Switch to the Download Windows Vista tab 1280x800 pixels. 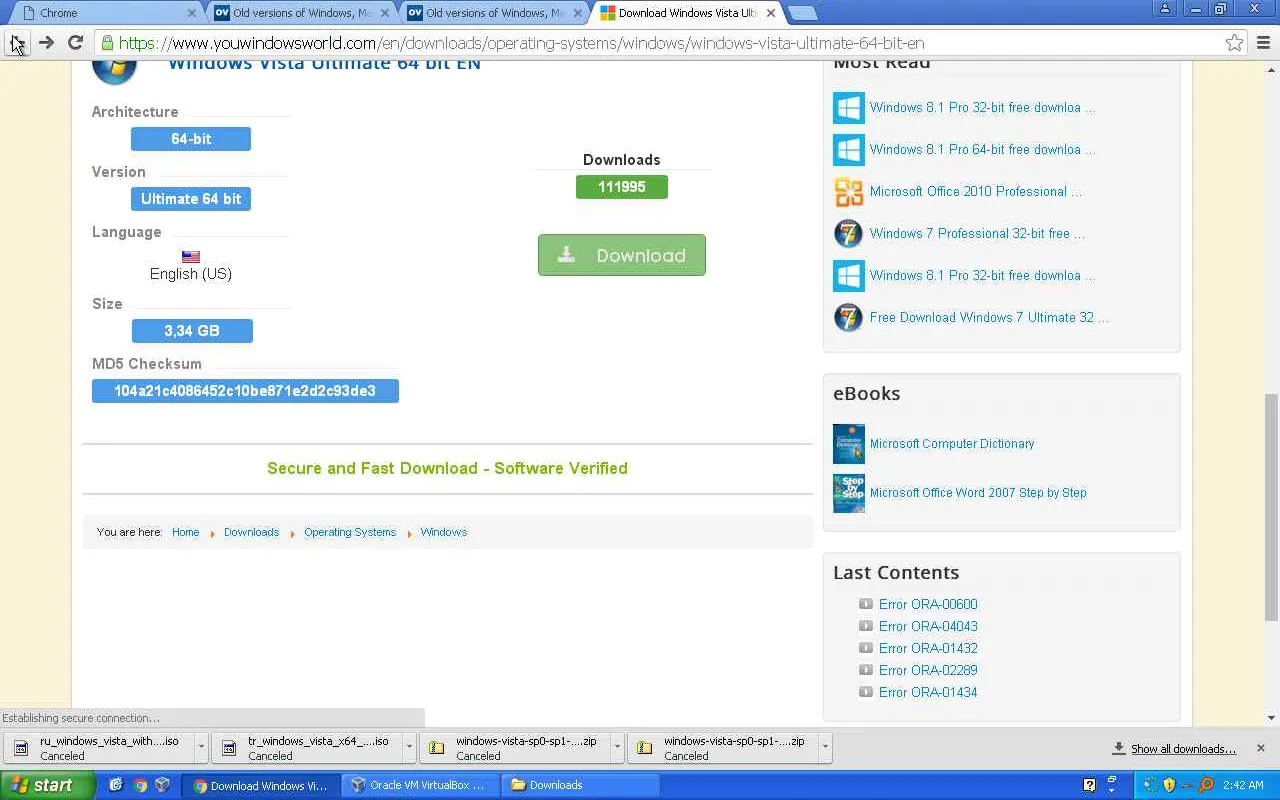coord(688,13)
